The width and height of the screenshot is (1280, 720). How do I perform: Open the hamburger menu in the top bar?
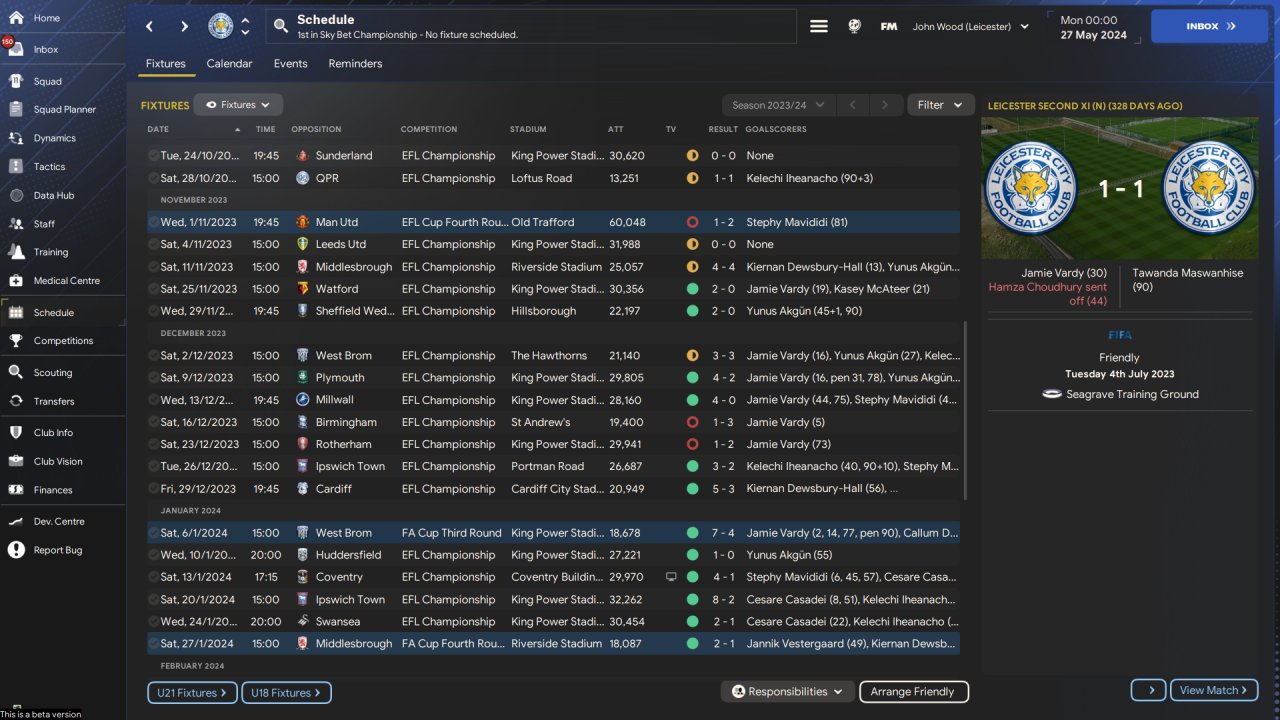click(x=819, y=27)
